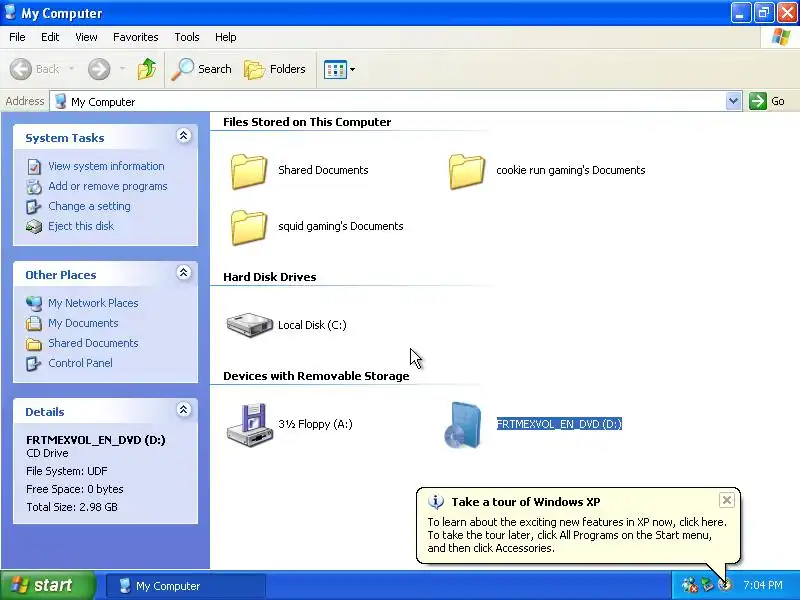Close the Windows XP tour balloon
The height and width of the screenshot is (600, 800).
click(727, 500)
